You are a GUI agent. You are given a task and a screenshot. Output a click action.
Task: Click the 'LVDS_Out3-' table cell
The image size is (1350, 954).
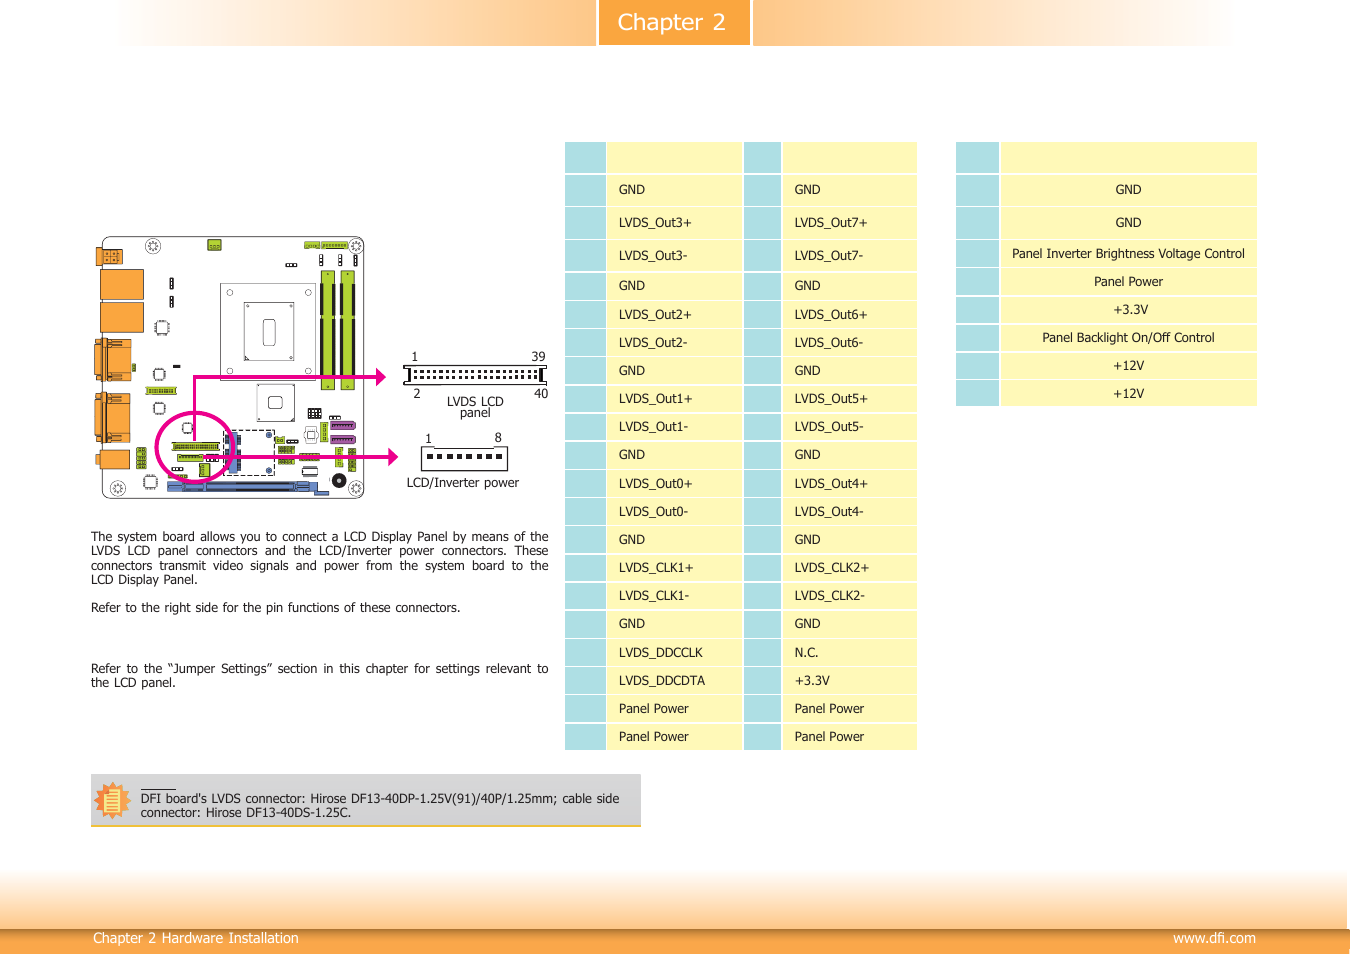coord(674,256)
